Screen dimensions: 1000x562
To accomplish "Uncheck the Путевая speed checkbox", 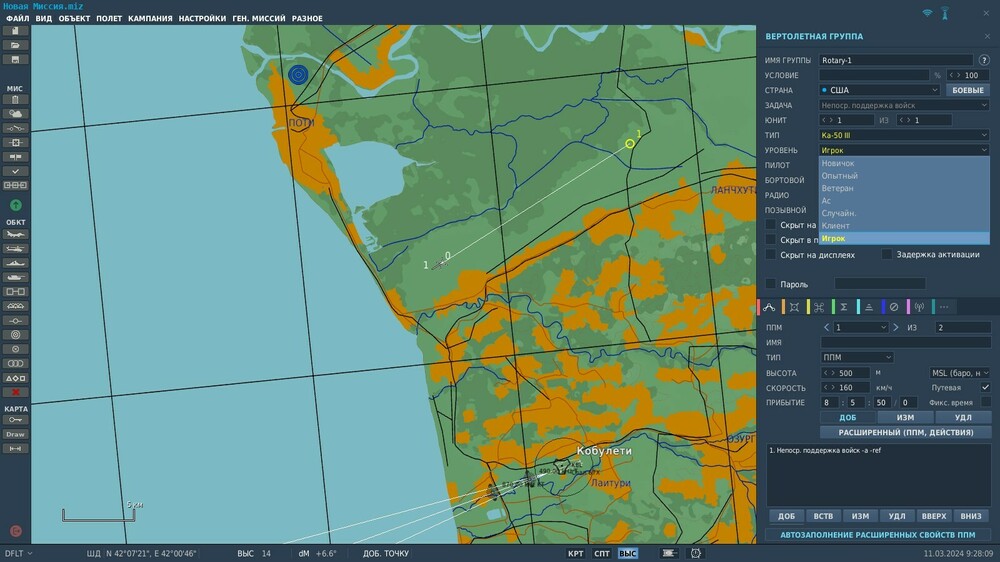I will coord(985,387).
